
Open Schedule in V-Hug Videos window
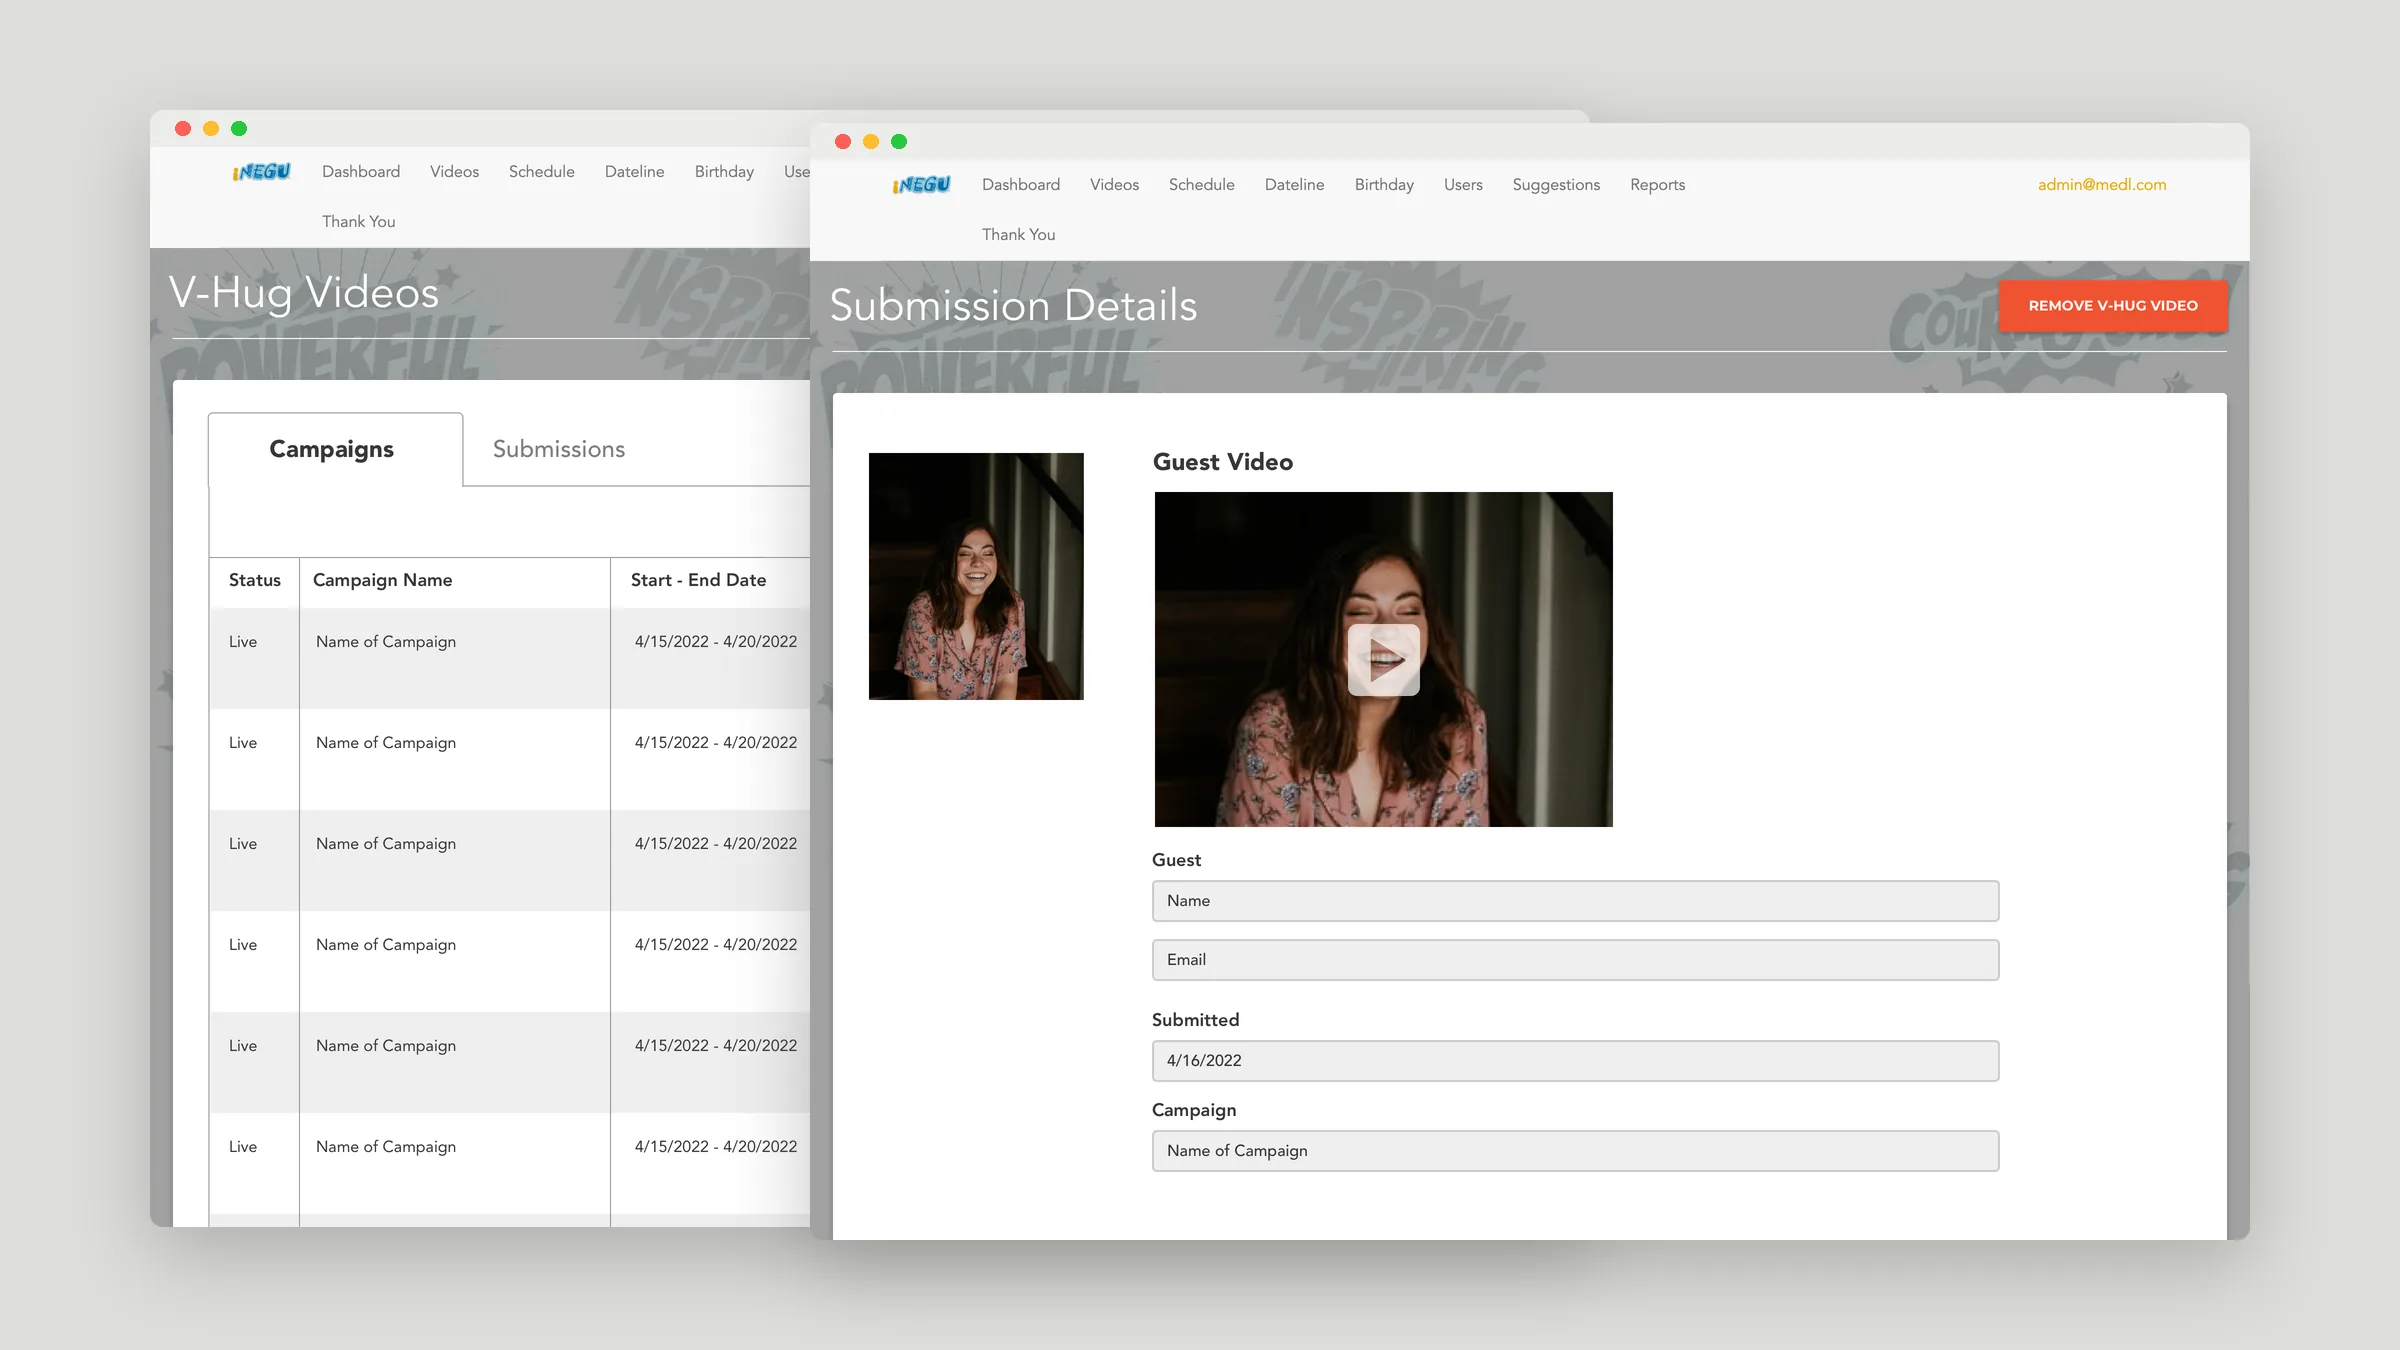click(x=541, y=172)
